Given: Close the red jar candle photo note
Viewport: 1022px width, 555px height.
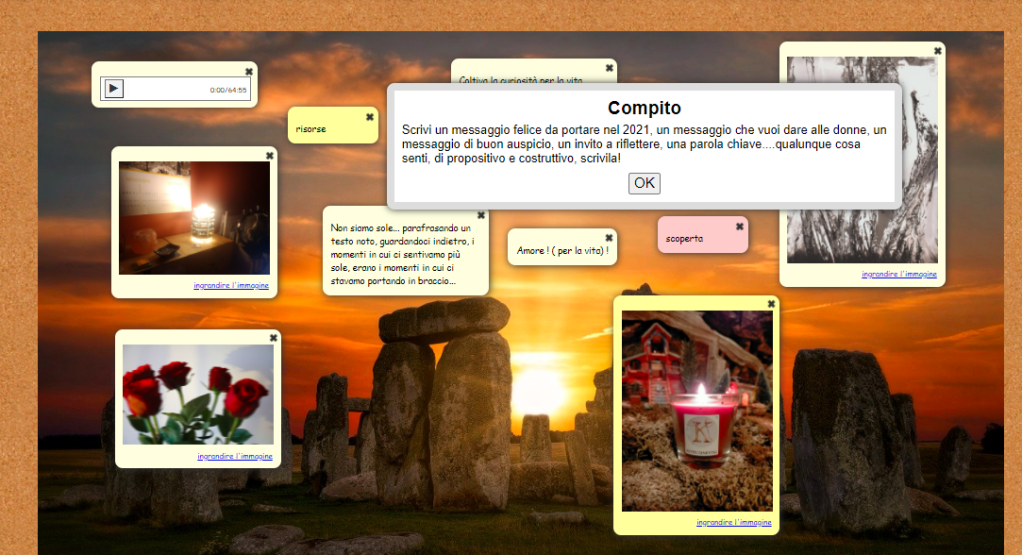Looking at the screenshot, I should click(x=771, y=304).
